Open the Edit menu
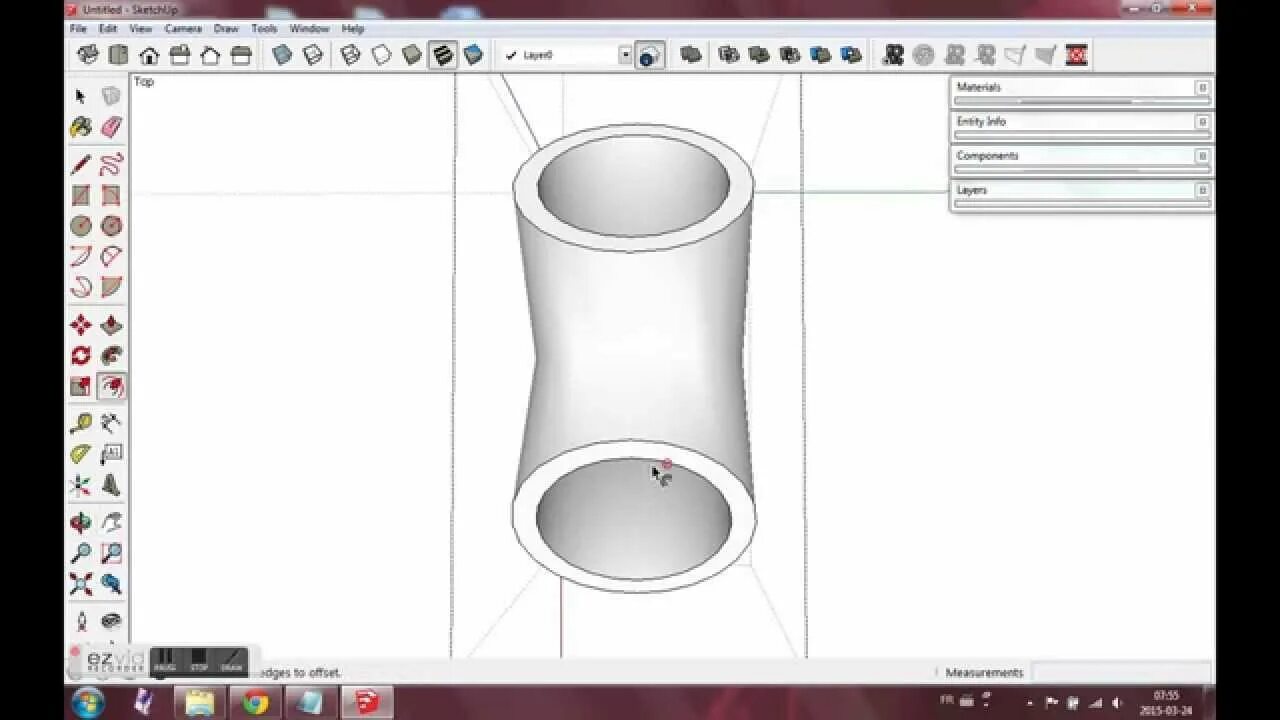Viewport: 1280px width, 720px height. tap(108, 29)
